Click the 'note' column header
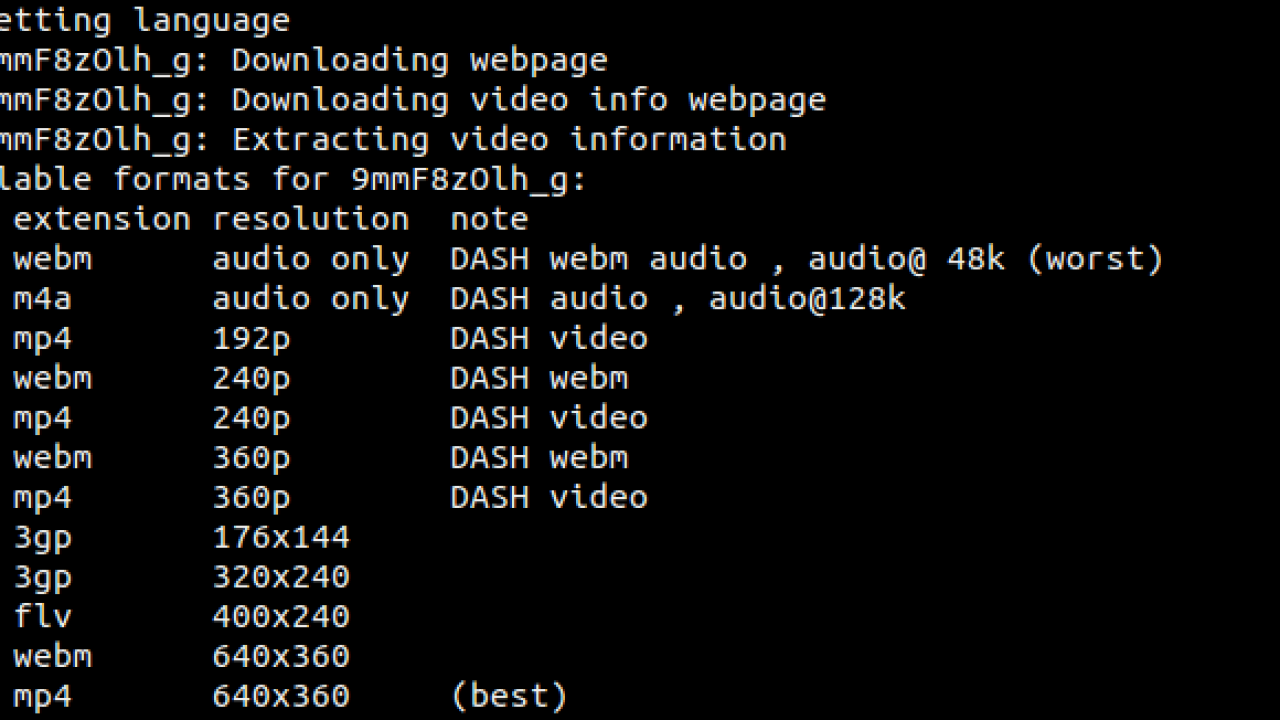1280x720 pixels. pyautogui.click(x=489, y=219)
